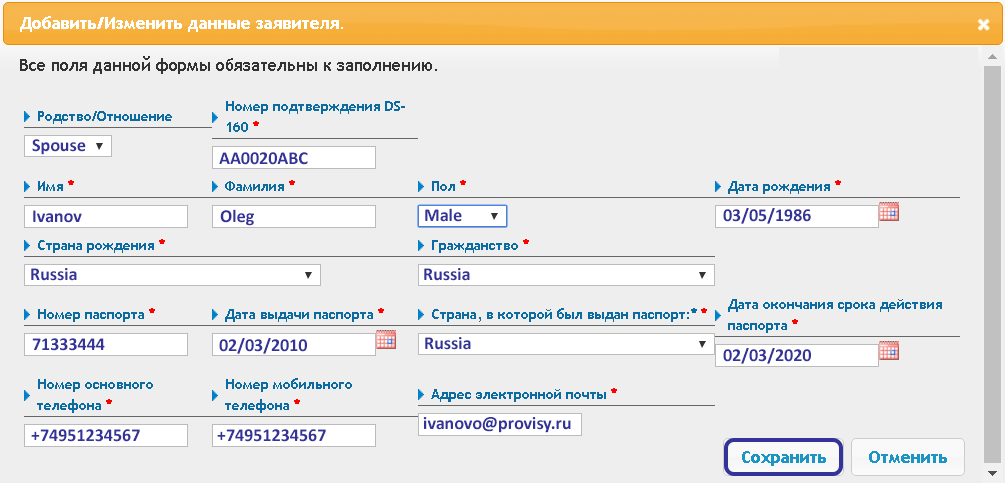Click the Сохранить button

pyautogui.click(x=783, y=457)
